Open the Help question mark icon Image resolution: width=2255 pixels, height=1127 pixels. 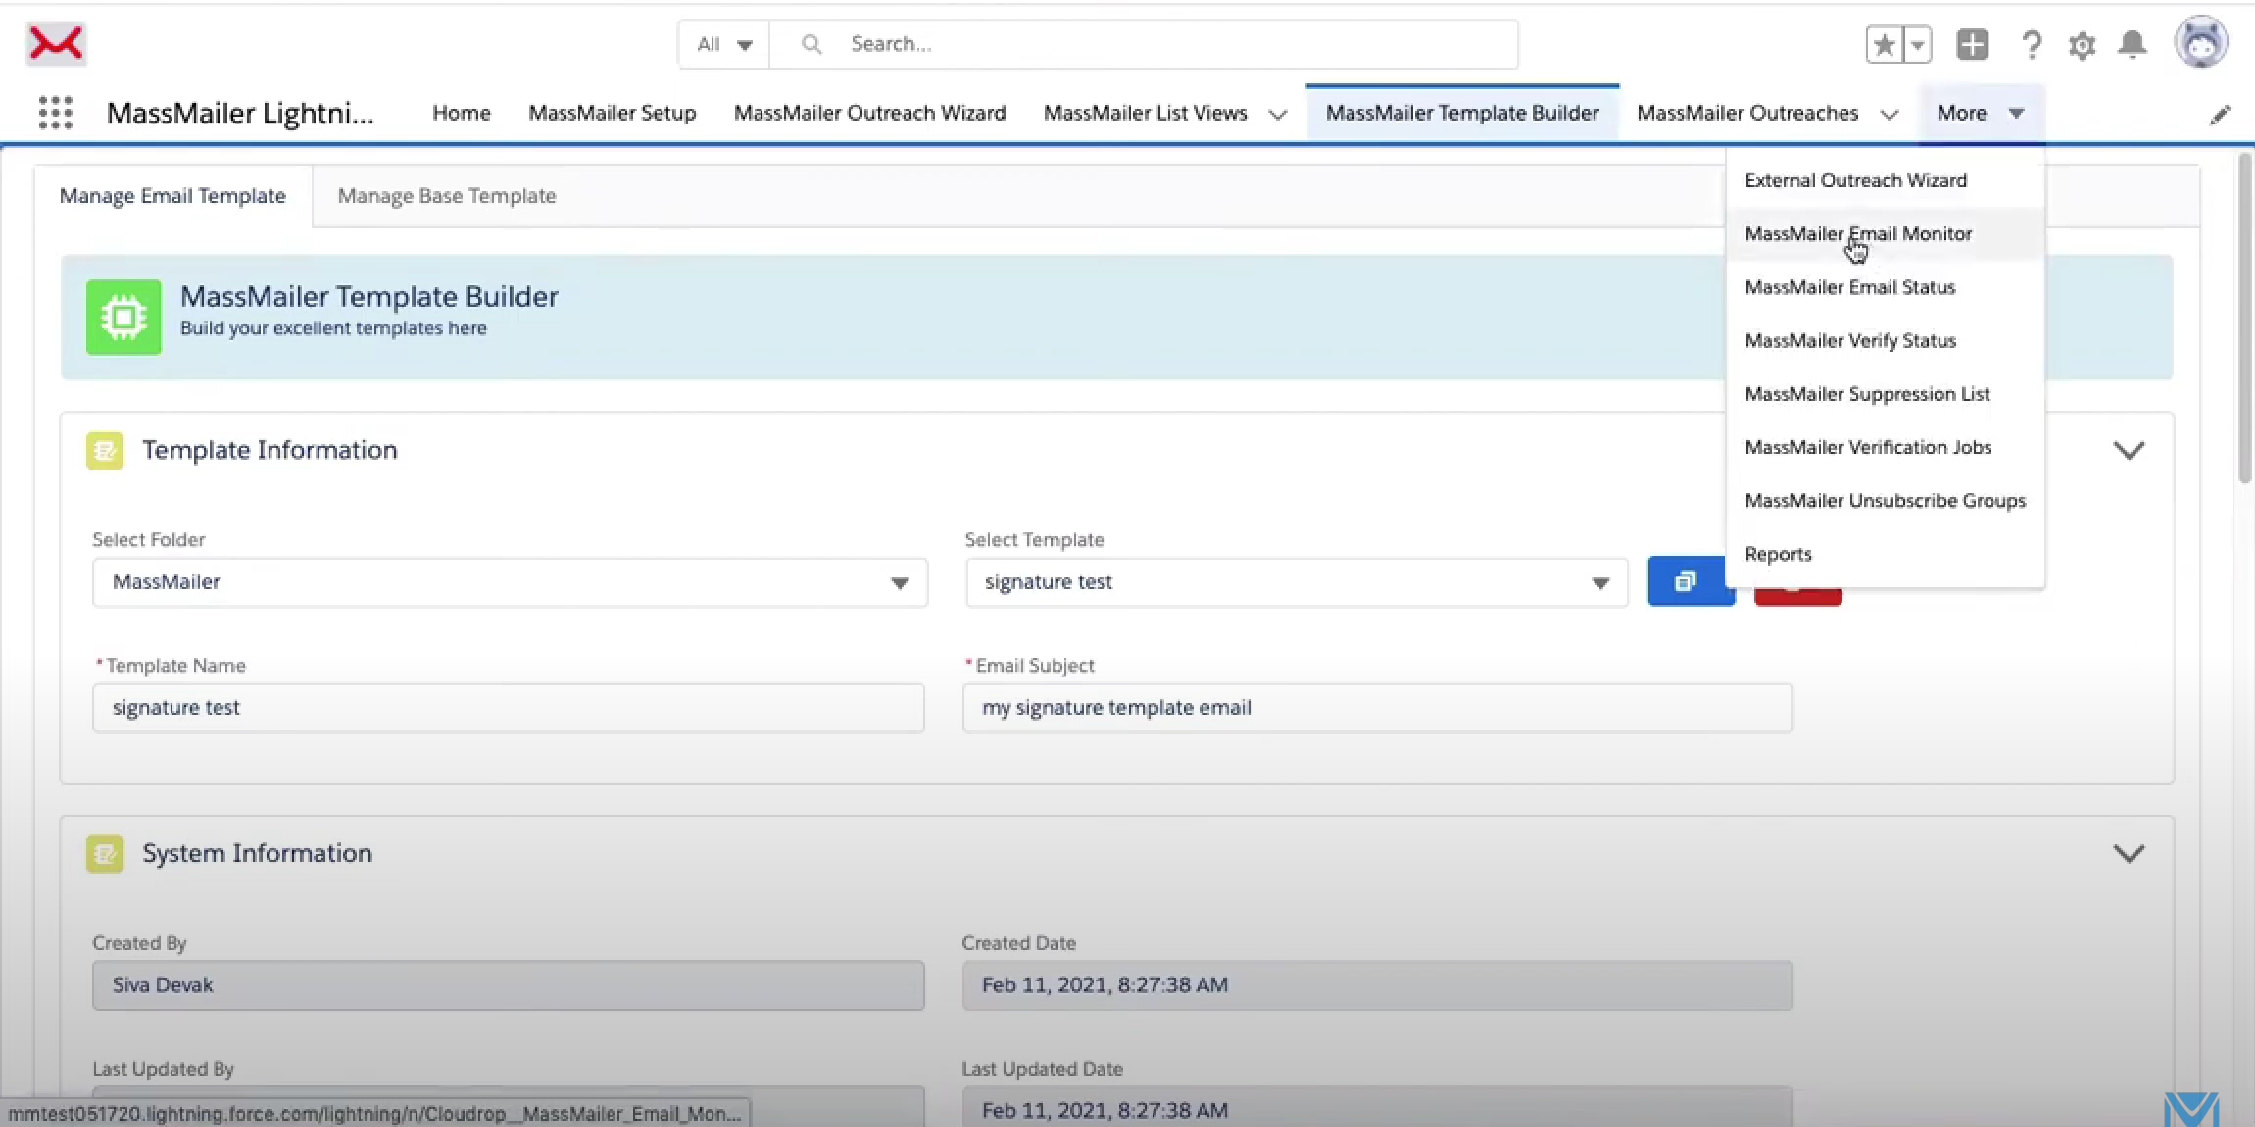(2030, 45)
